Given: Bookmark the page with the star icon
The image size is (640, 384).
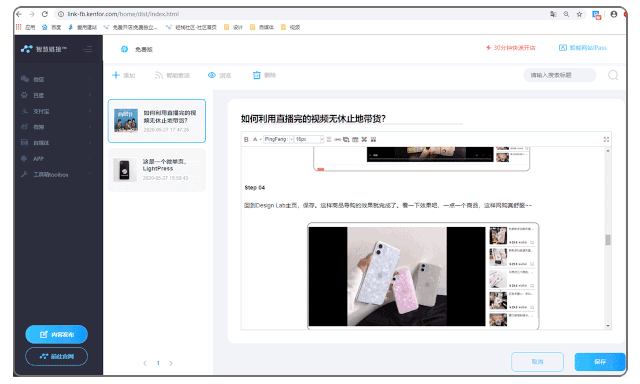Looking at the screenshot, I should pos(579,14).
